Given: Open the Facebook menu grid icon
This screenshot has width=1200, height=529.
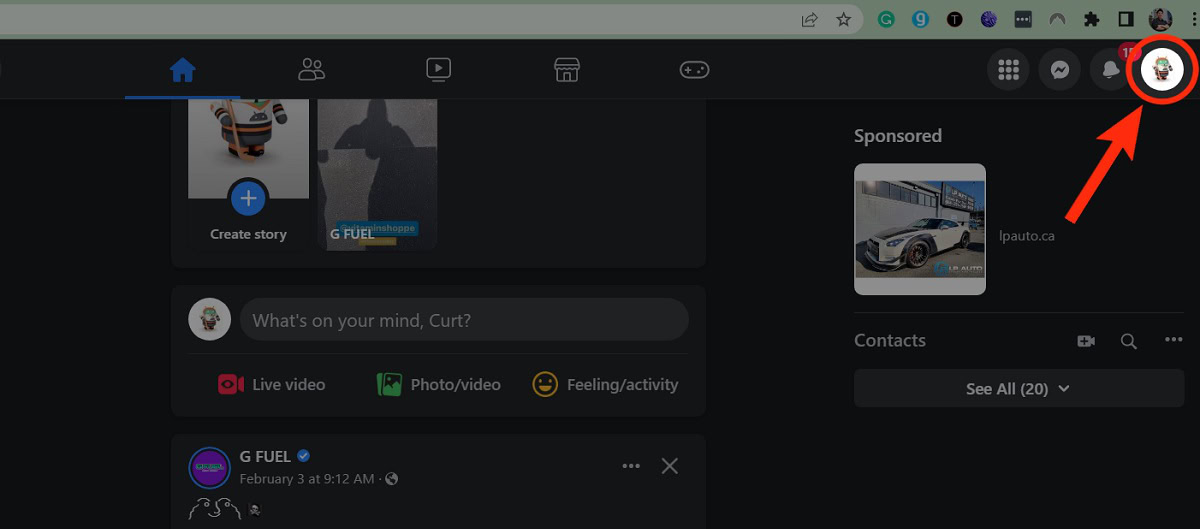Looking at the screenshot, I should click(1008, 70).
